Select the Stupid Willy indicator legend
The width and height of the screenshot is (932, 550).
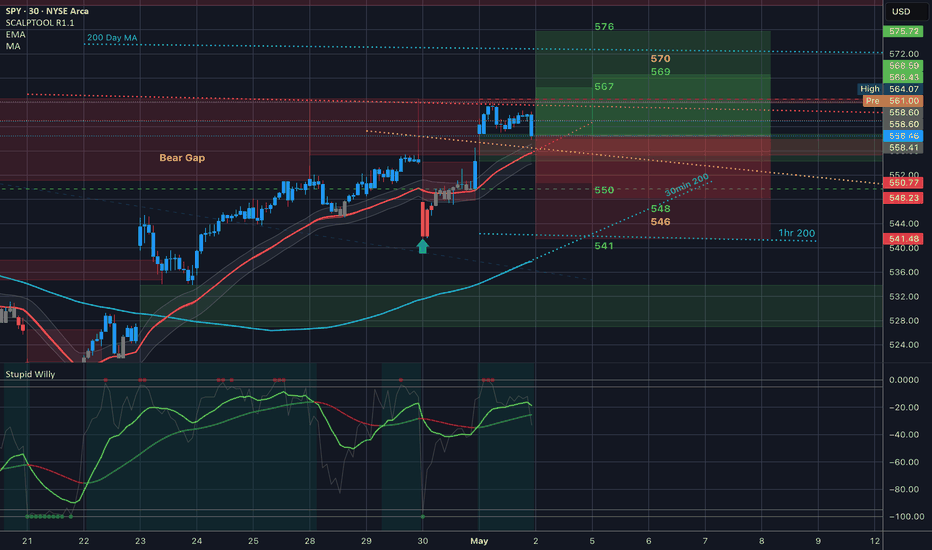point(30,374)
